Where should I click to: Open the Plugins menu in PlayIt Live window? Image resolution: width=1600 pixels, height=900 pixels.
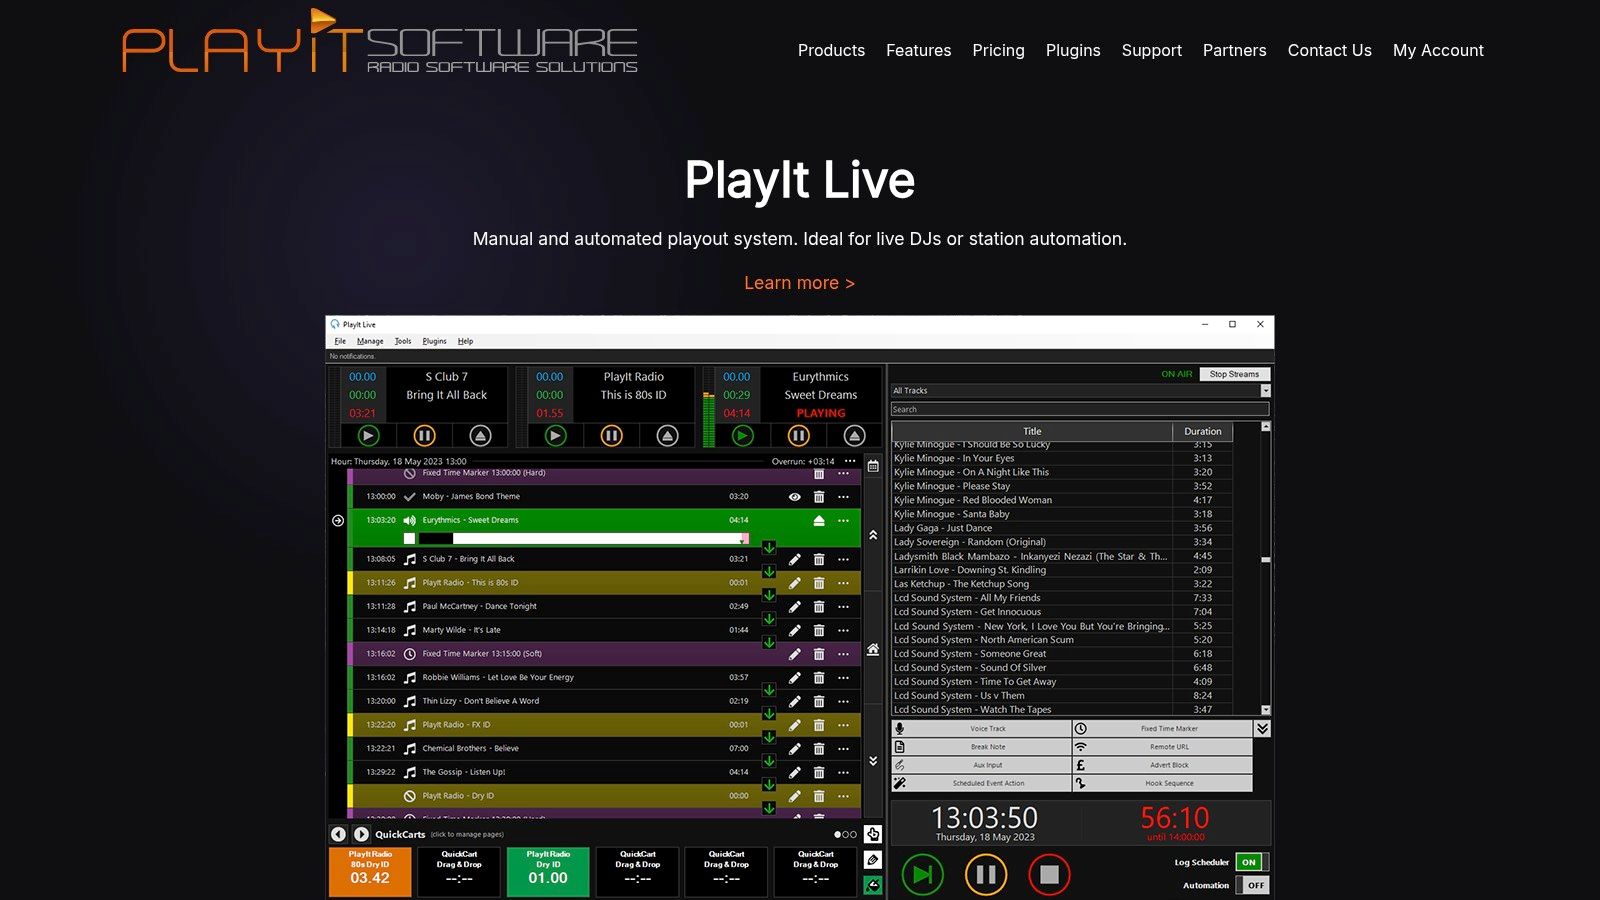pyautogui.click(x=434, y=341)
